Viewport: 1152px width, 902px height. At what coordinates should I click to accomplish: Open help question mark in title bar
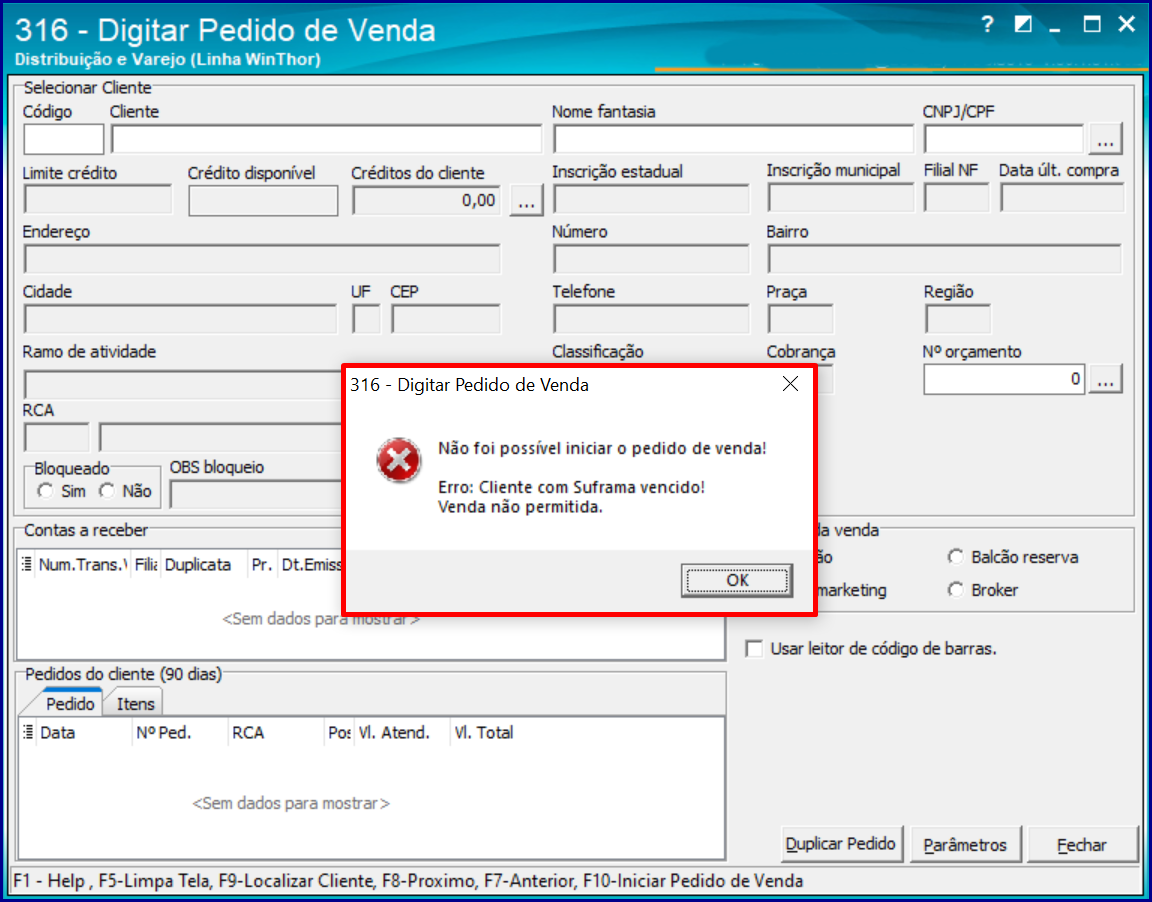tap(987, 25)
